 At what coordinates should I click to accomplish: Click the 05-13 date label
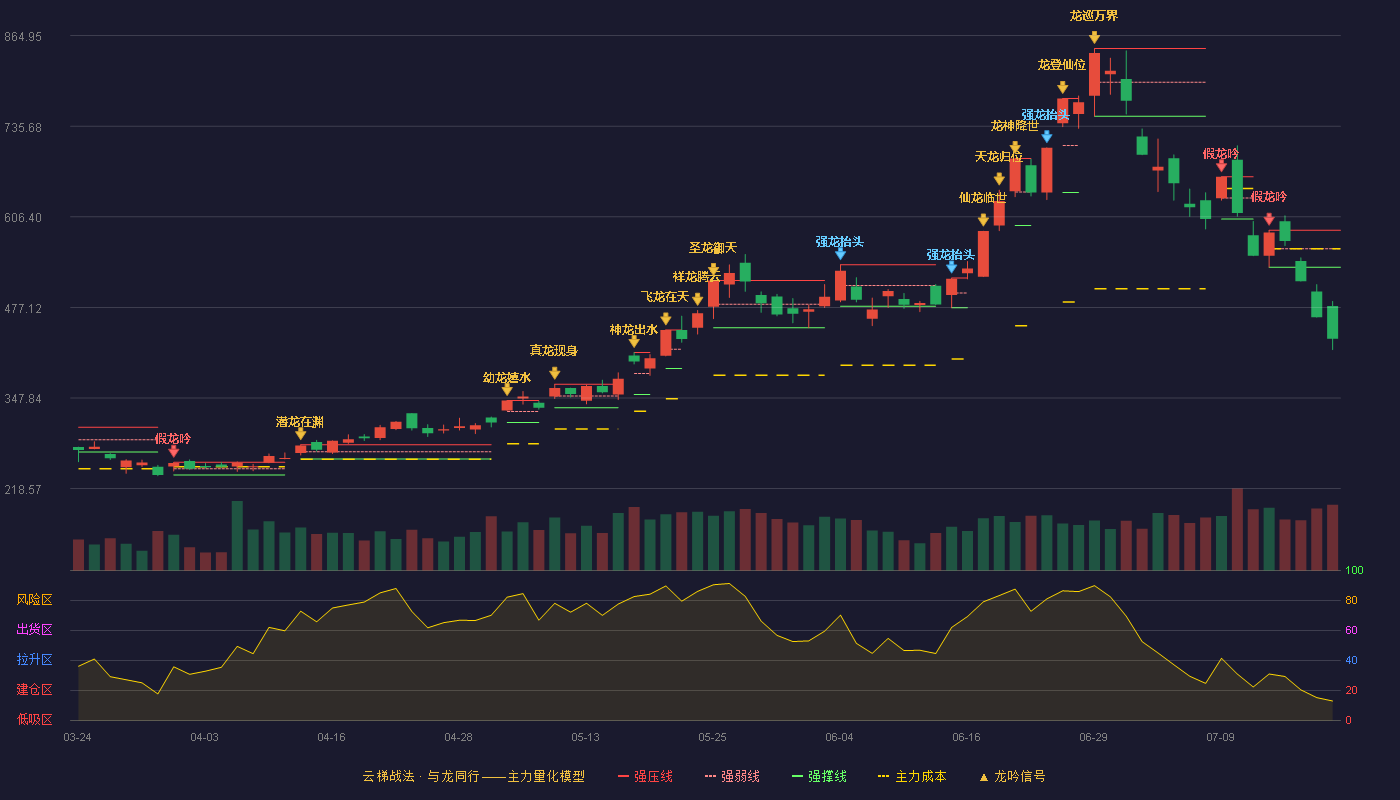[x=585, y=737]
